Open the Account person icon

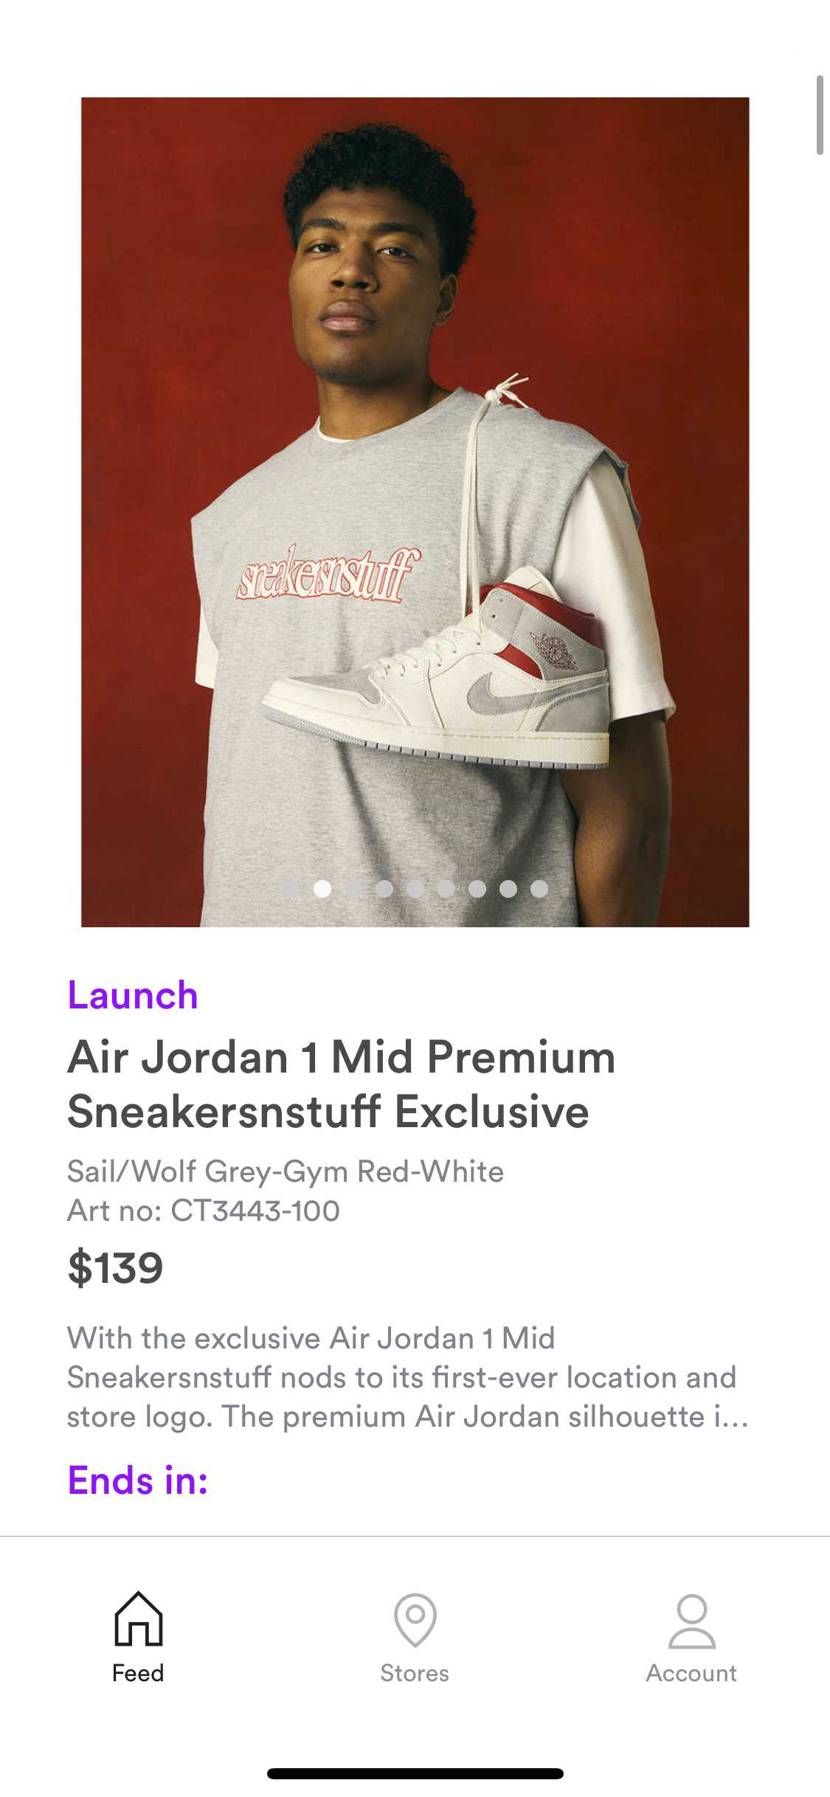[x=691, y=1620]
